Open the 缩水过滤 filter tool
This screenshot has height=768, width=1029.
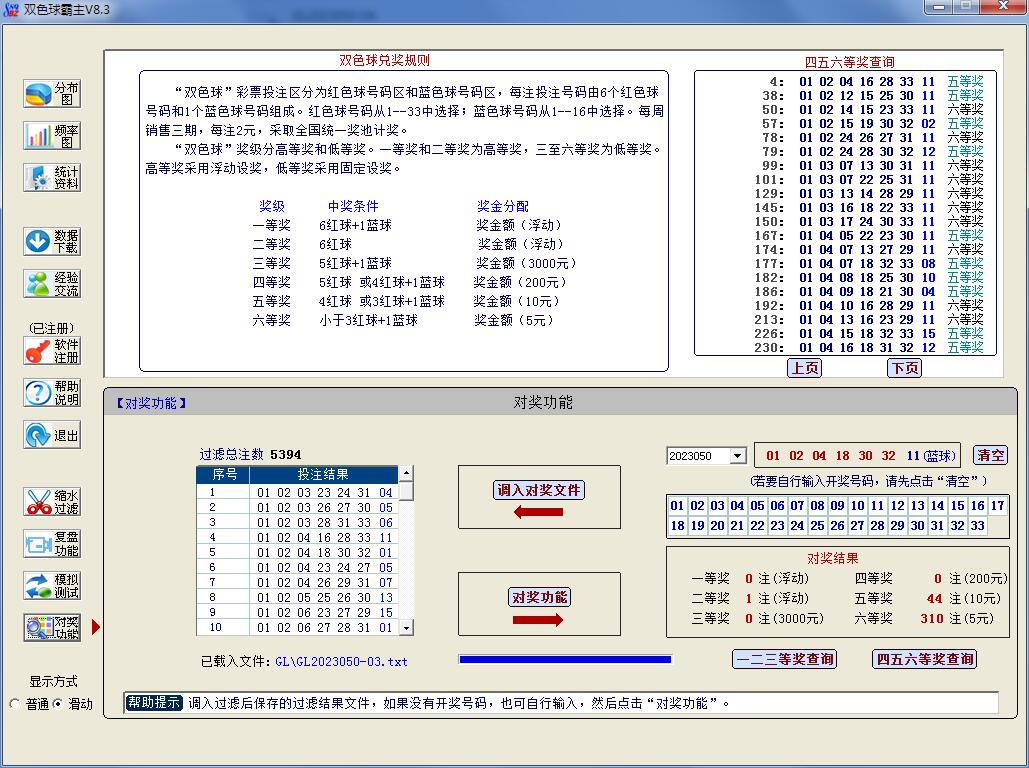click(x=52, y=502)
